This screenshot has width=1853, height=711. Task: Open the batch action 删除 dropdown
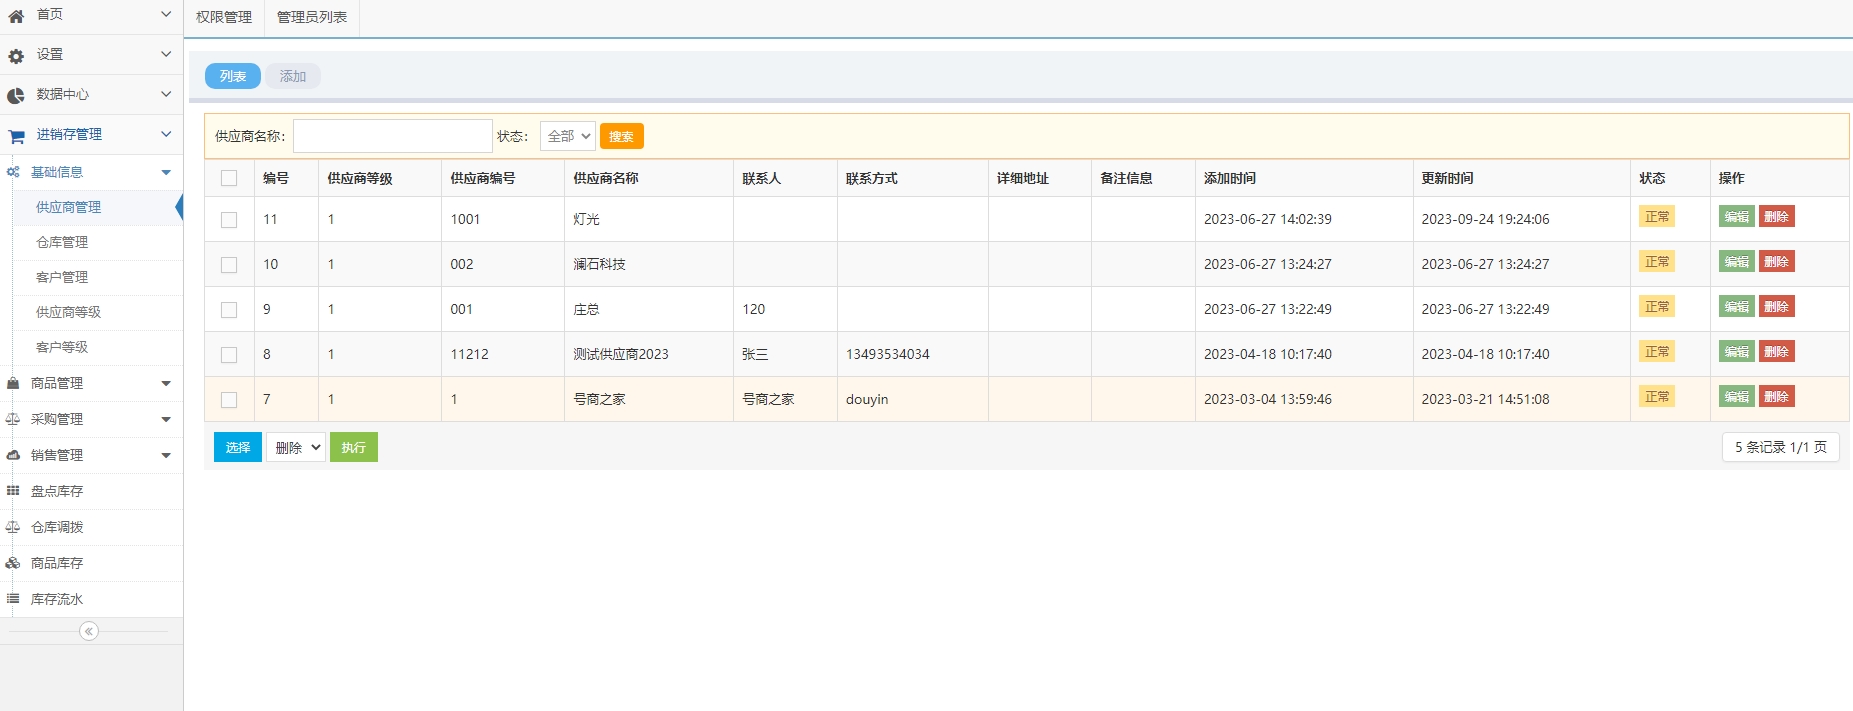click(x=295, y=448)
